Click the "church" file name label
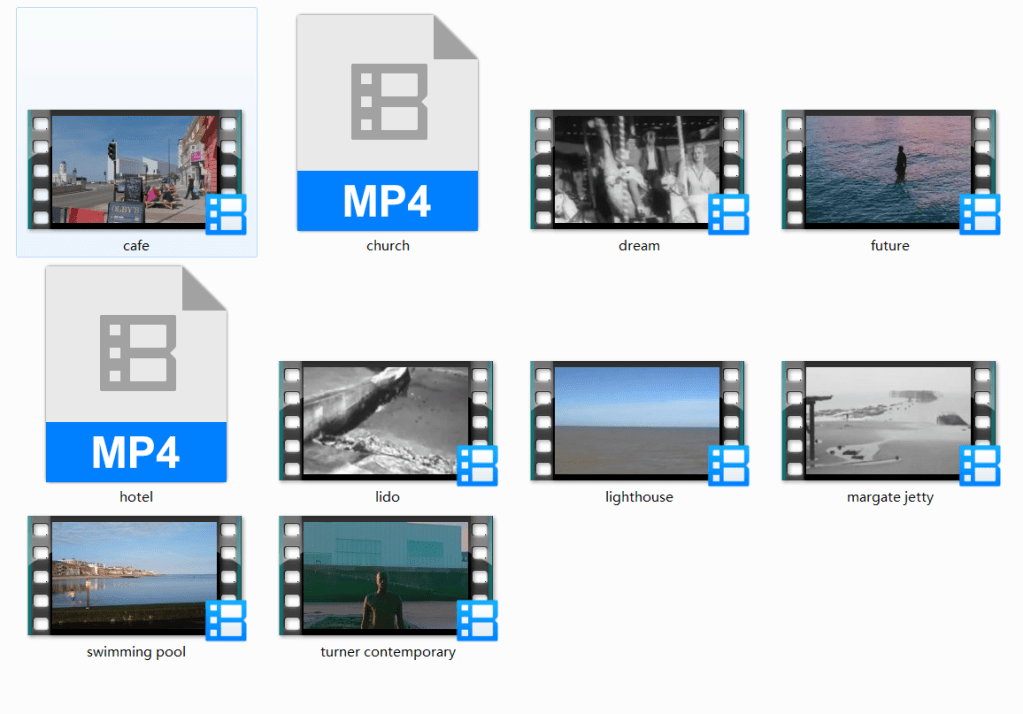The image size is (1023, 714). [388, 246]
